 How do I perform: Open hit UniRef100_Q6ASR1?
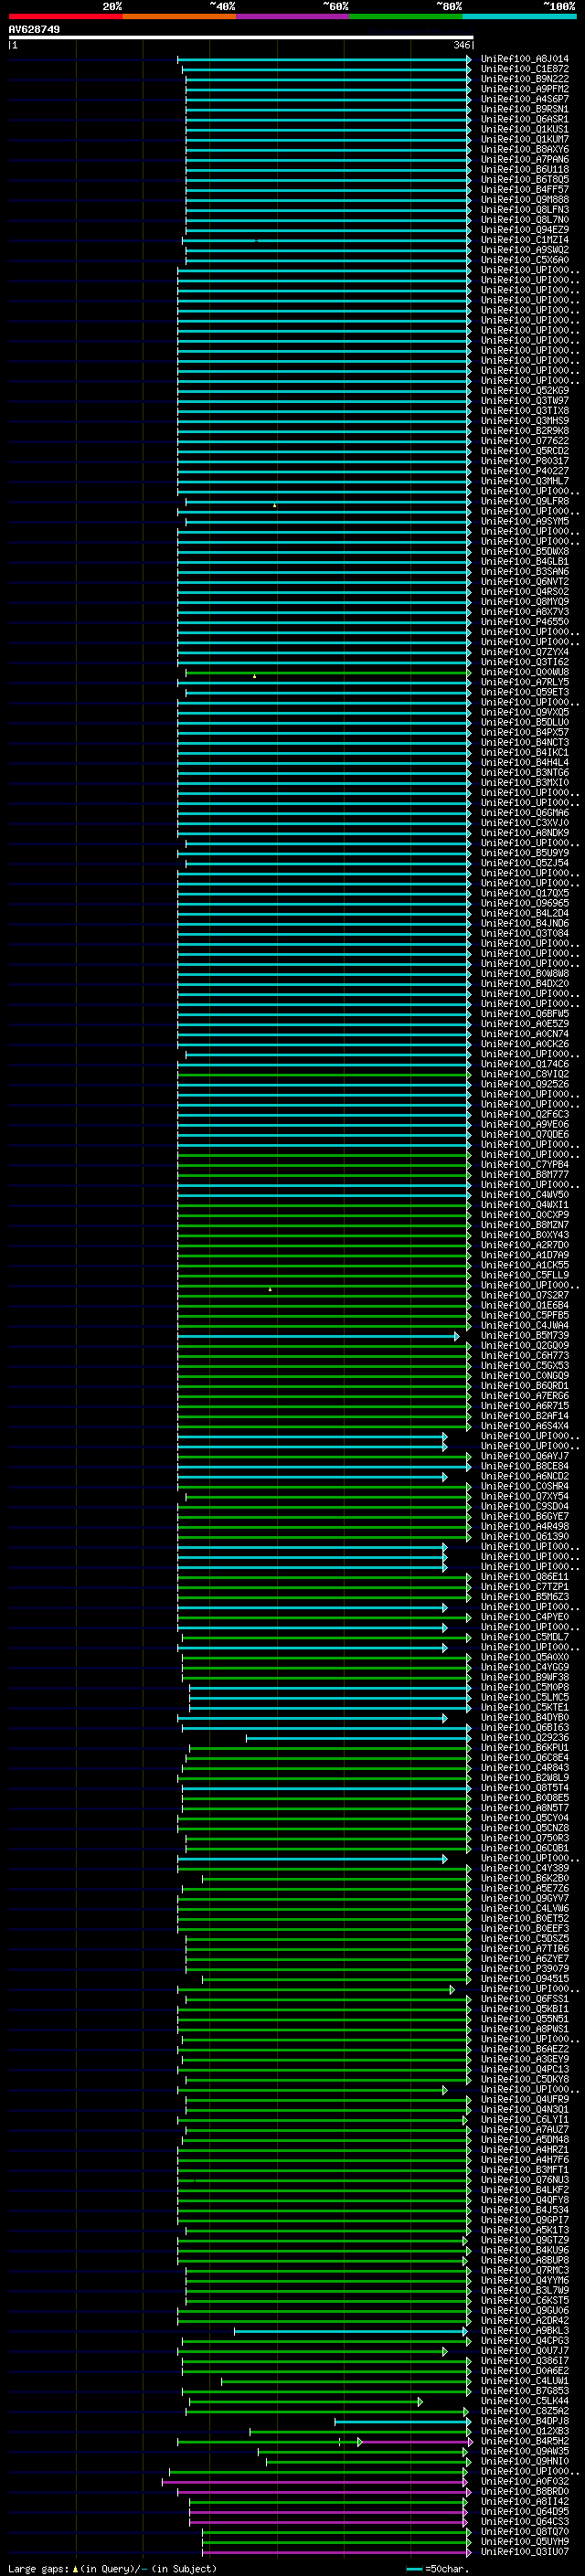pos(525,119)
